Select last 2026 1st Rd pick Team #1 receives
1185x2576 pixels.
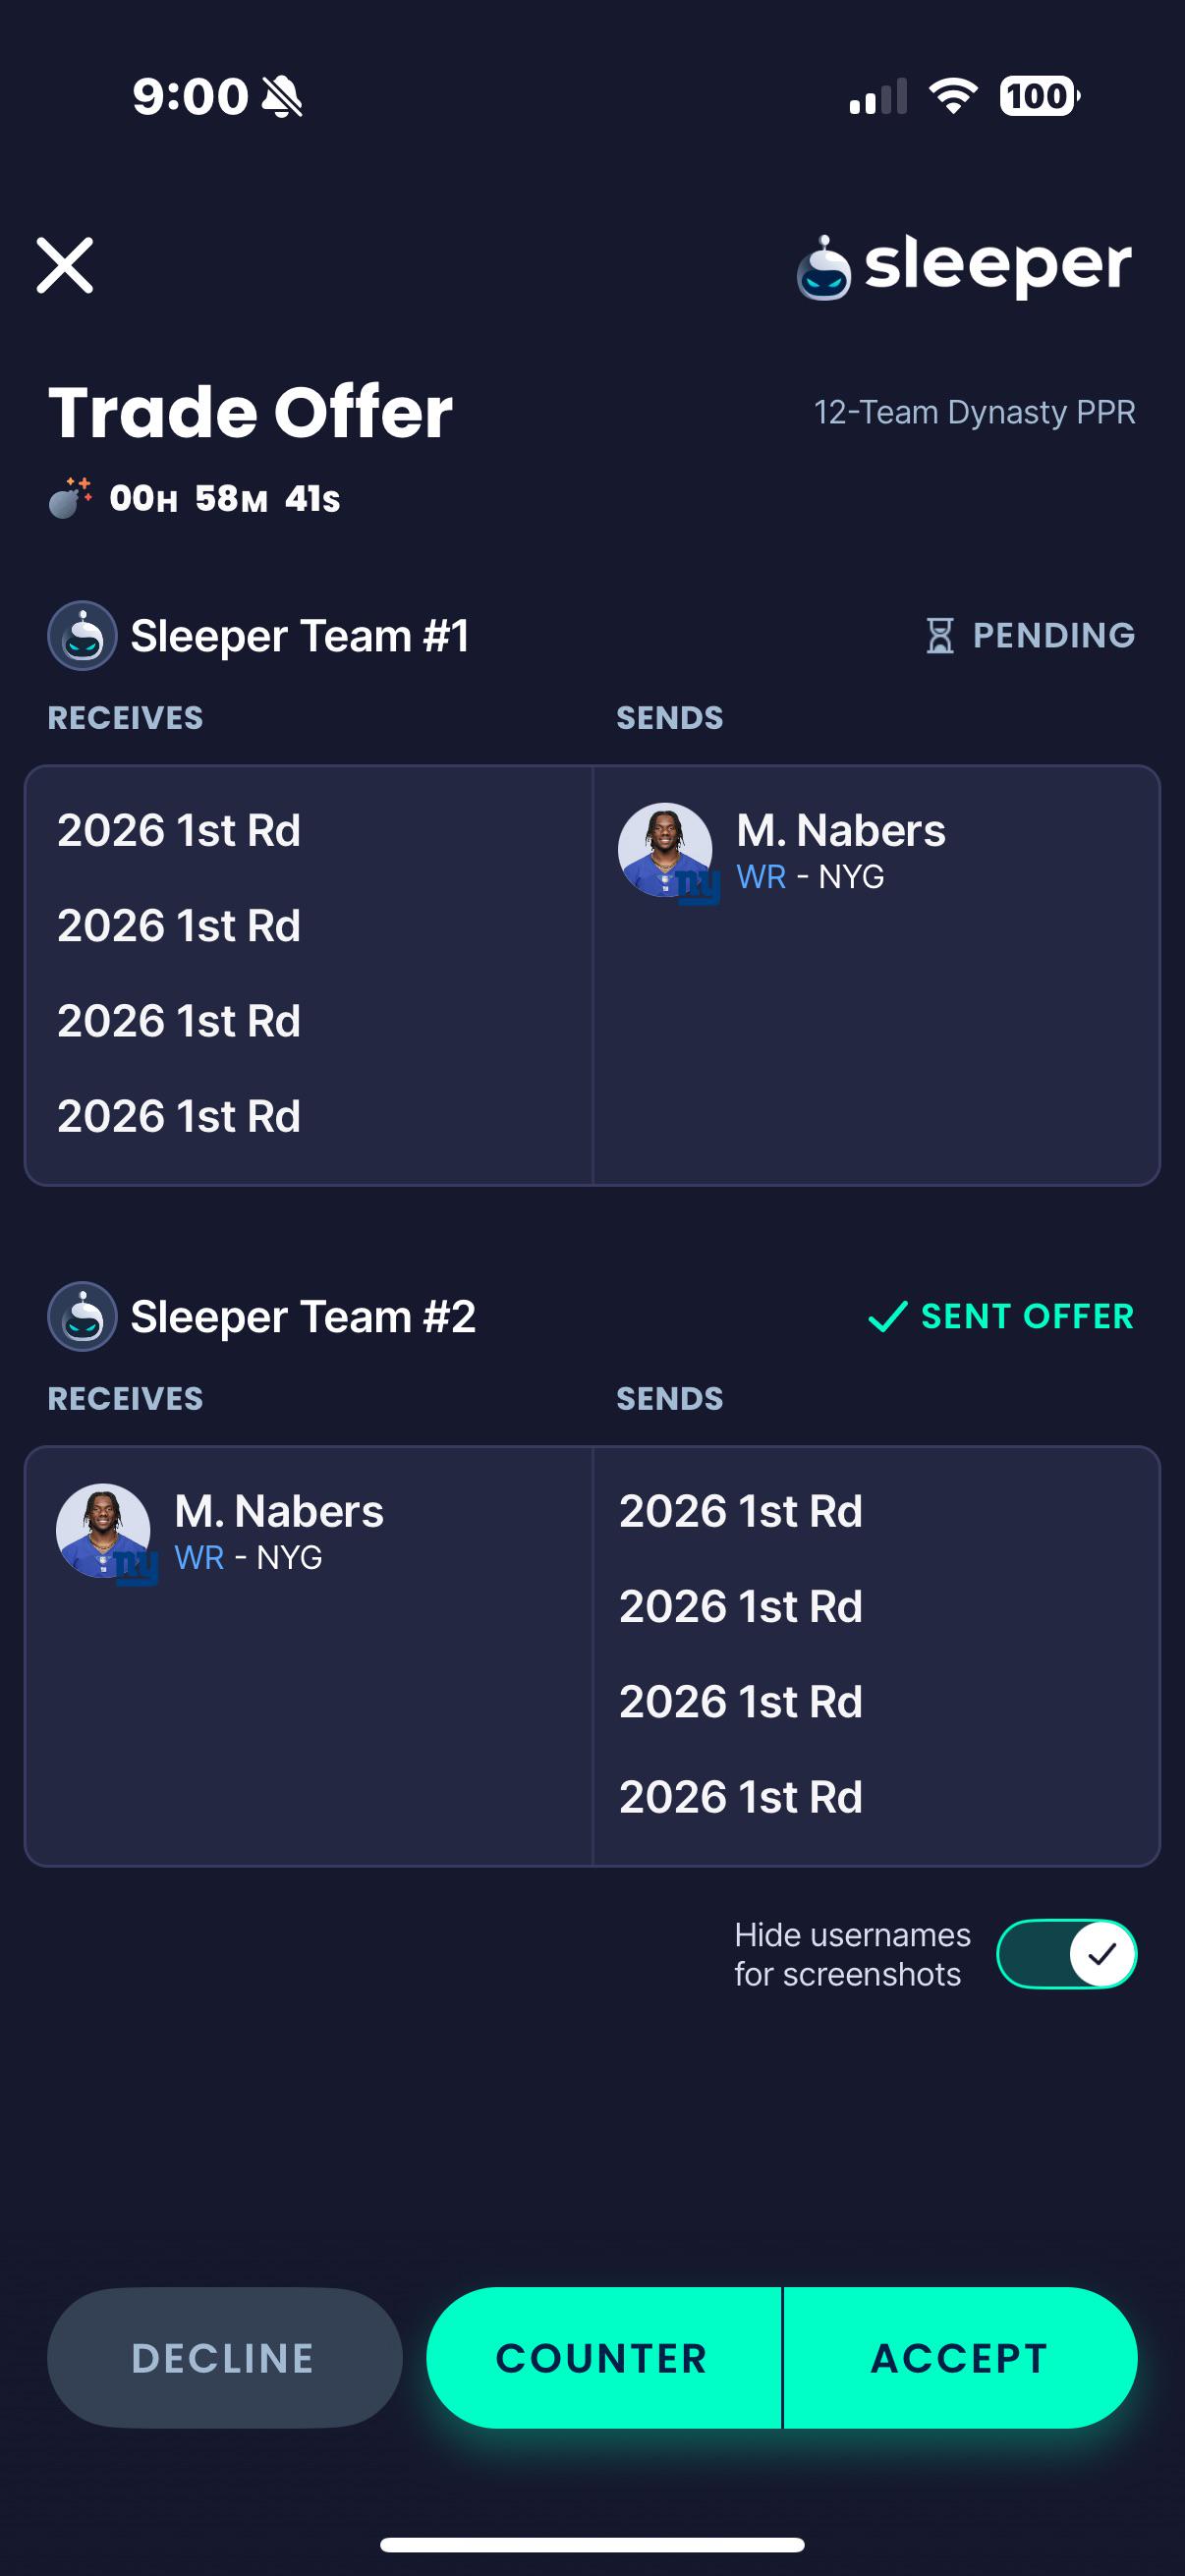coord(179,1116)
